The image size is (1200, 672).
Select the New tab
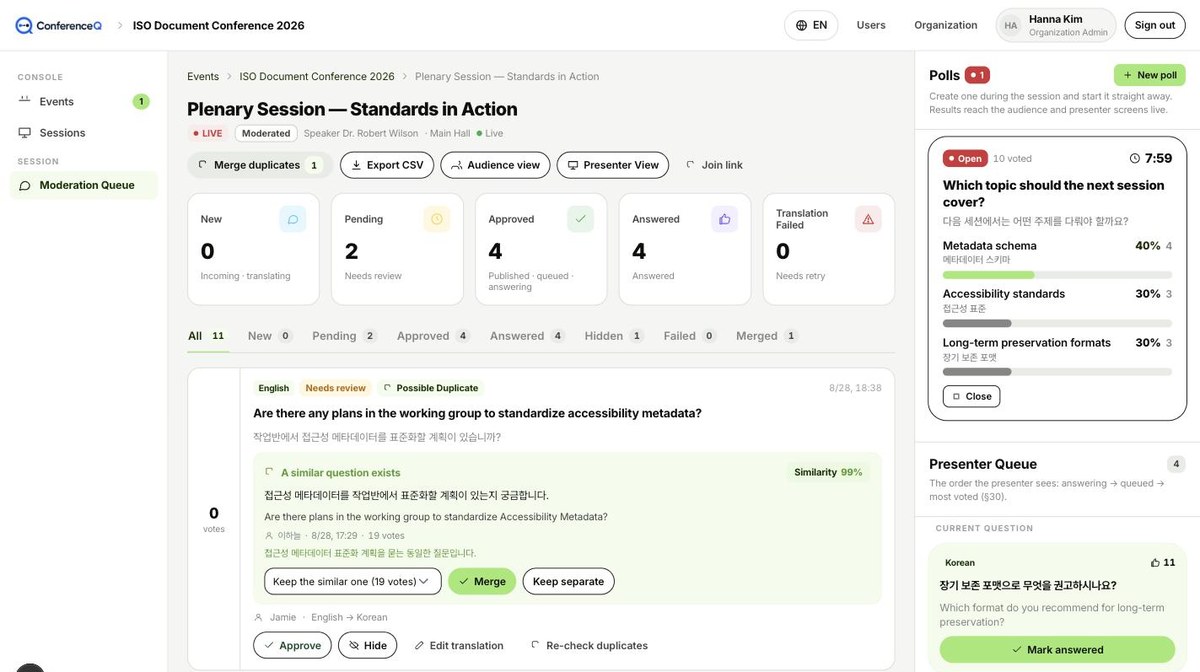click(x=270, y=336)
